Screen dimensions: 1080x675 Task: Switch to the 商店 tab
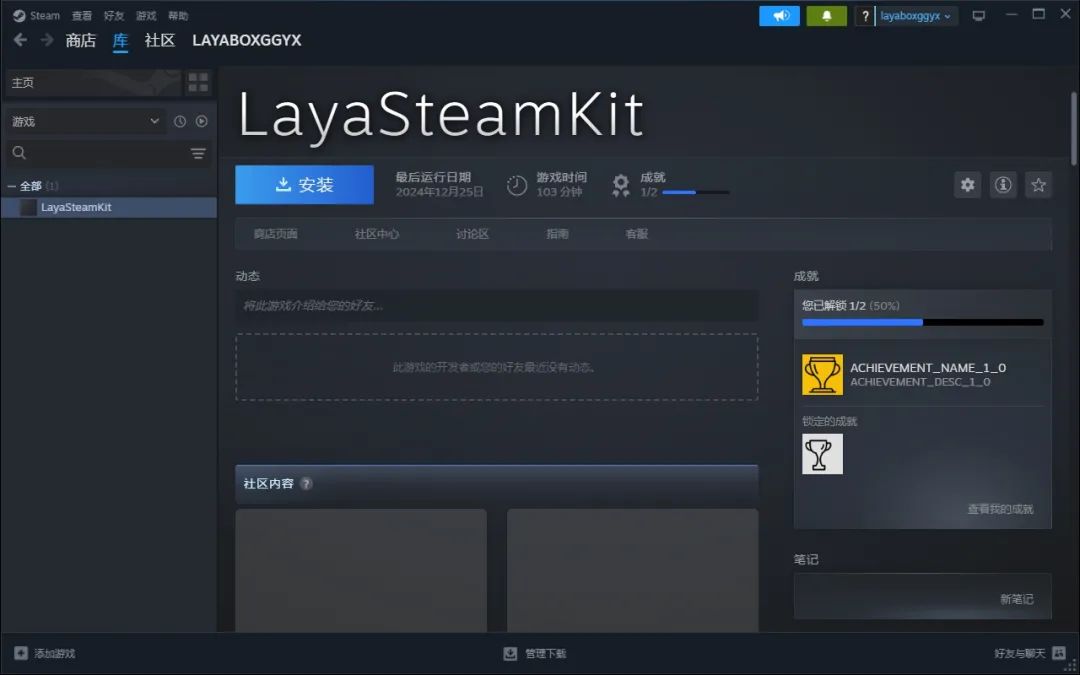pos(81,41)
